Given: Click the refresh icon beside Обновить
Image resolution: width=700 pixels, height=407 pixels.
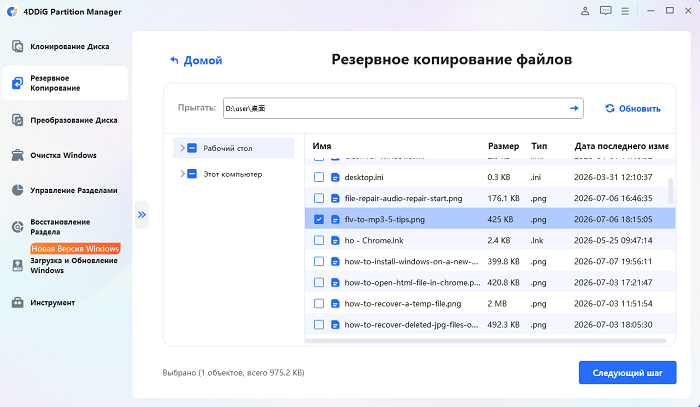Looking at the screenshot, I should point(609,108).
